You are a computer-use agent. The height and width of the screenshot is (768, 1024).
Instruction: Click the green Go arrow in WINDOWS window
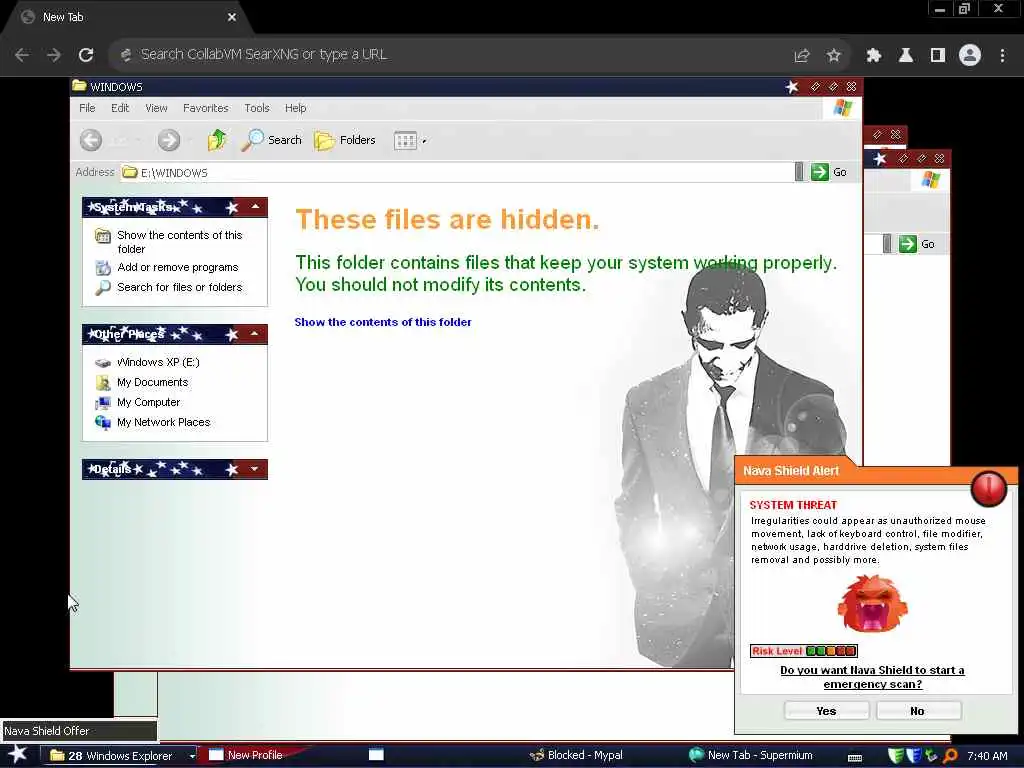(x=820, y=172)
